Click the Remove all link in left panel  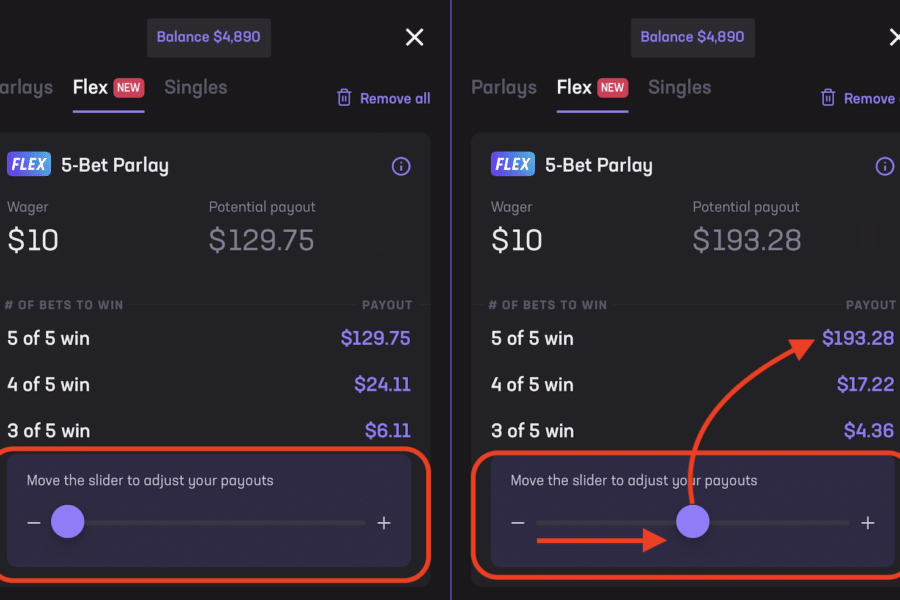click(x=395, y=98)
